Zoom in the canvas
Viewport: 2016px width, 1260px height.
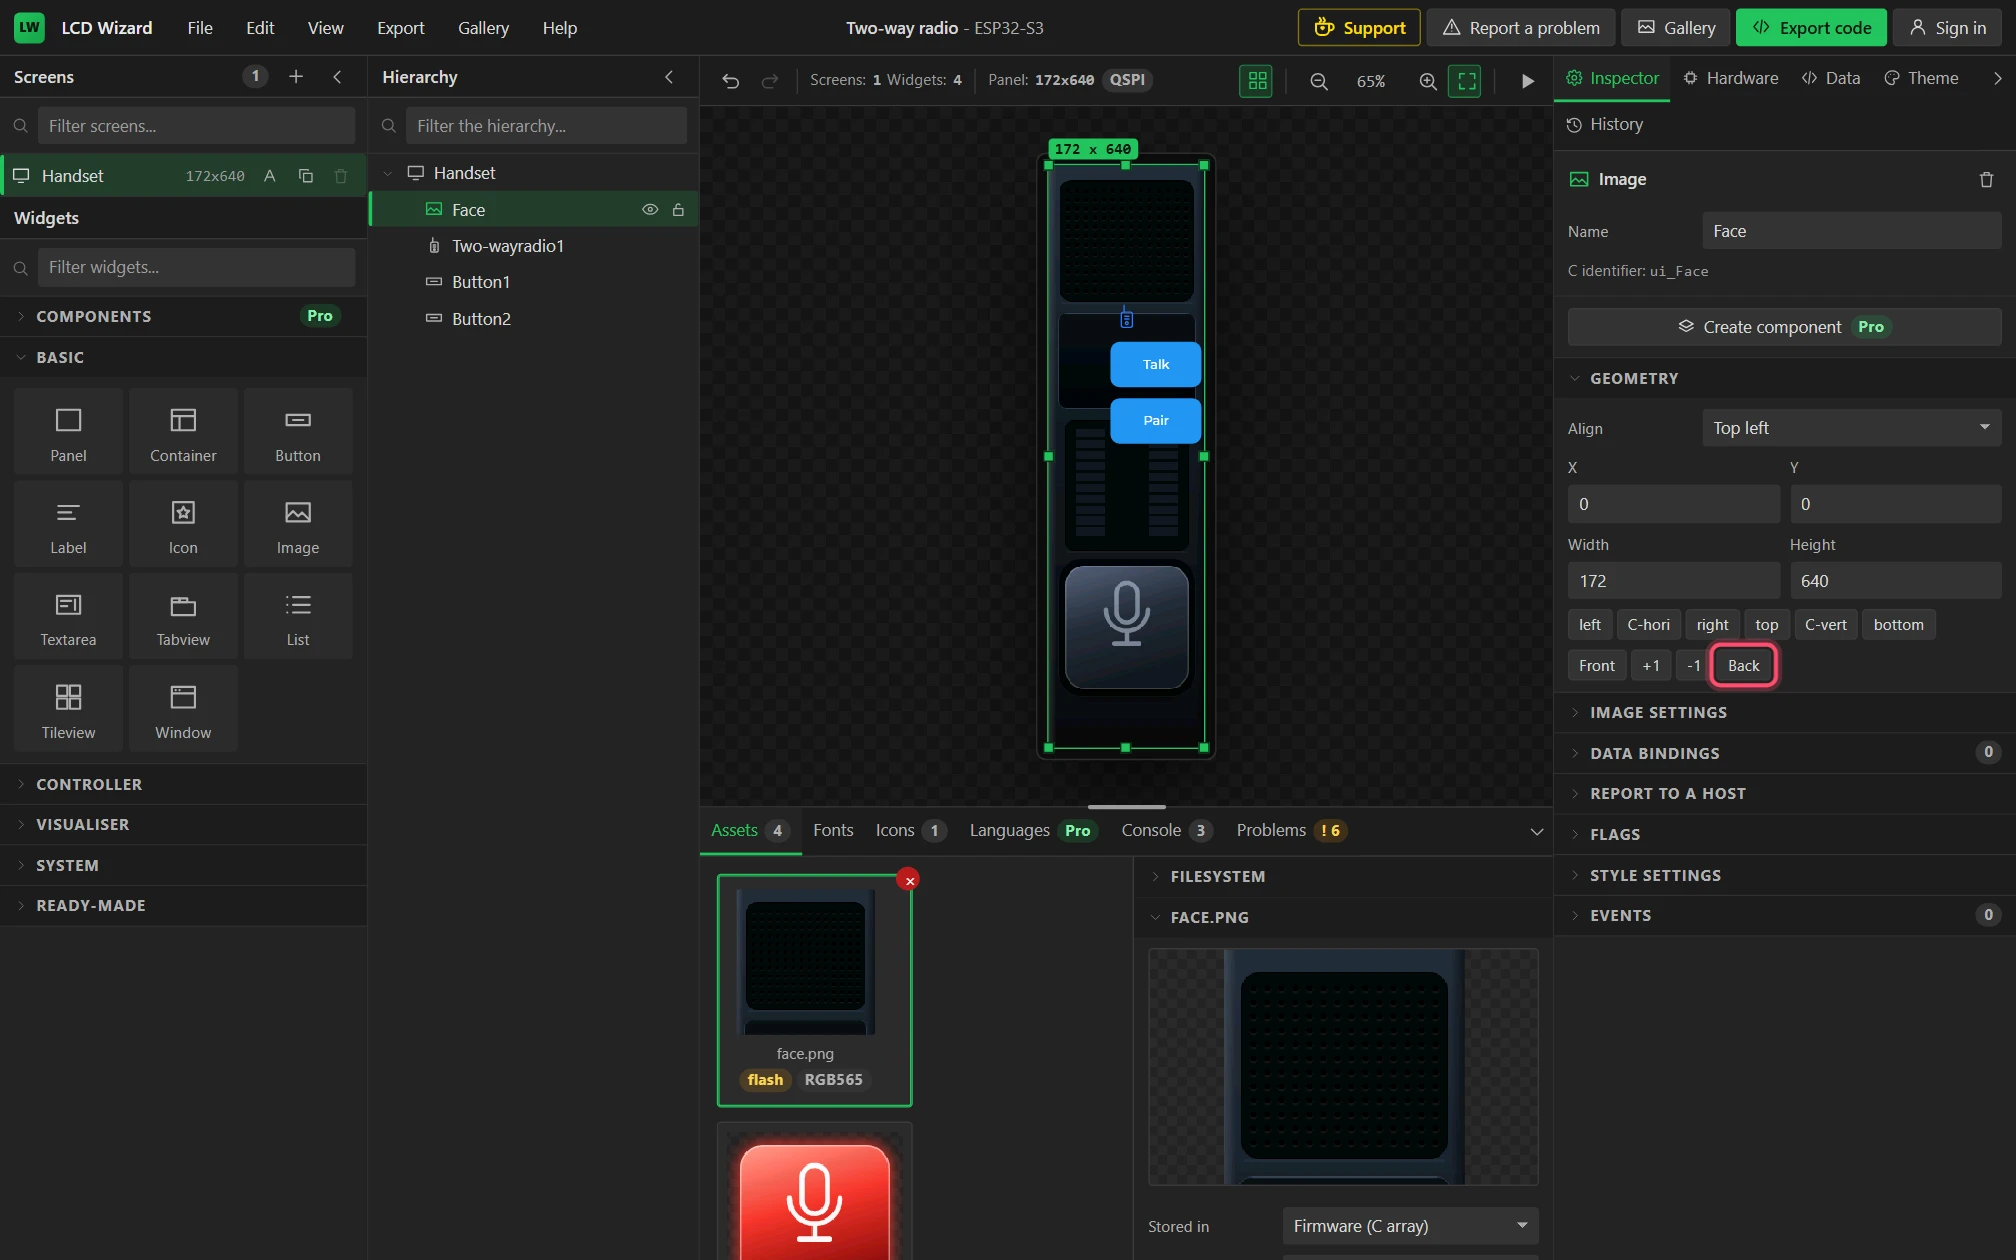click(x=1428, y=81)
